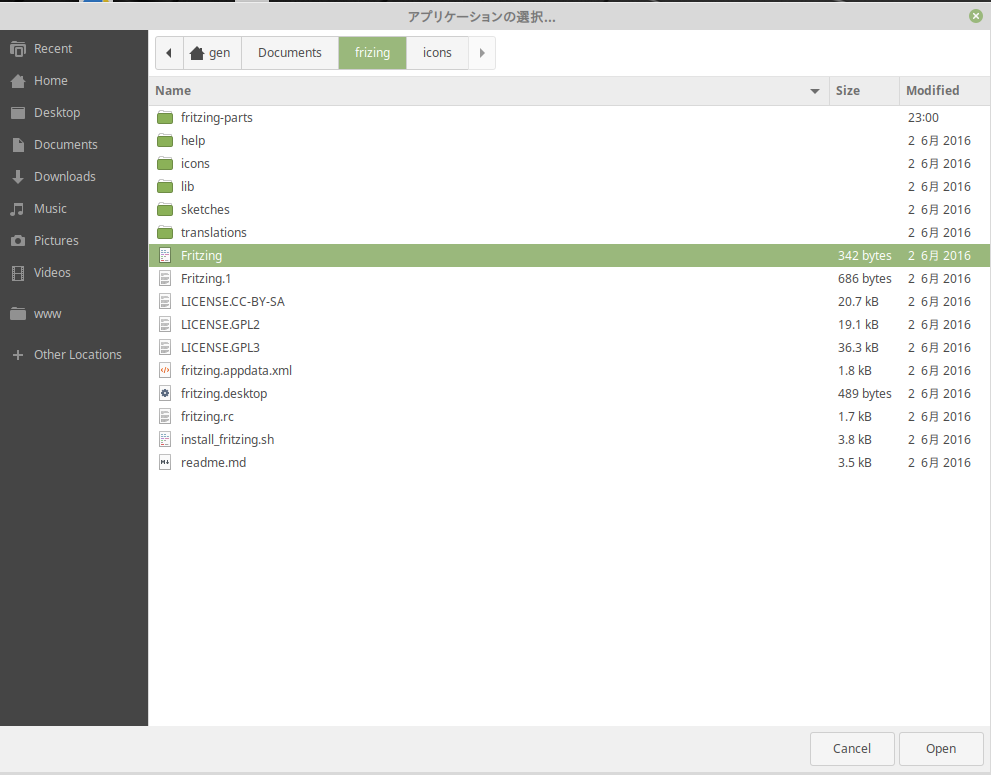Click the 20.7 kB size cell
Image resolution: width=991 pixels, height=775 pixels.
click(x=858, y=302)
